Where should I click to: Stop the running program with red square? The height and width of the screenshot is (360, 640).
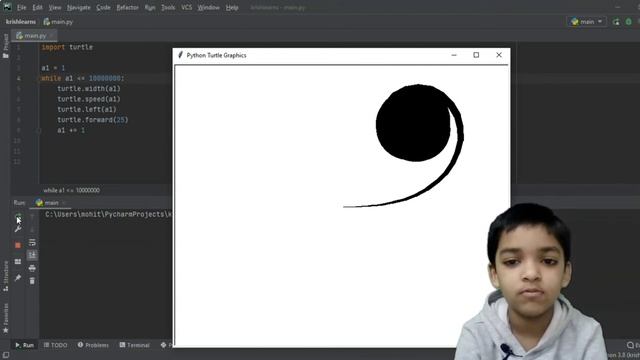(x=18, y=245)
